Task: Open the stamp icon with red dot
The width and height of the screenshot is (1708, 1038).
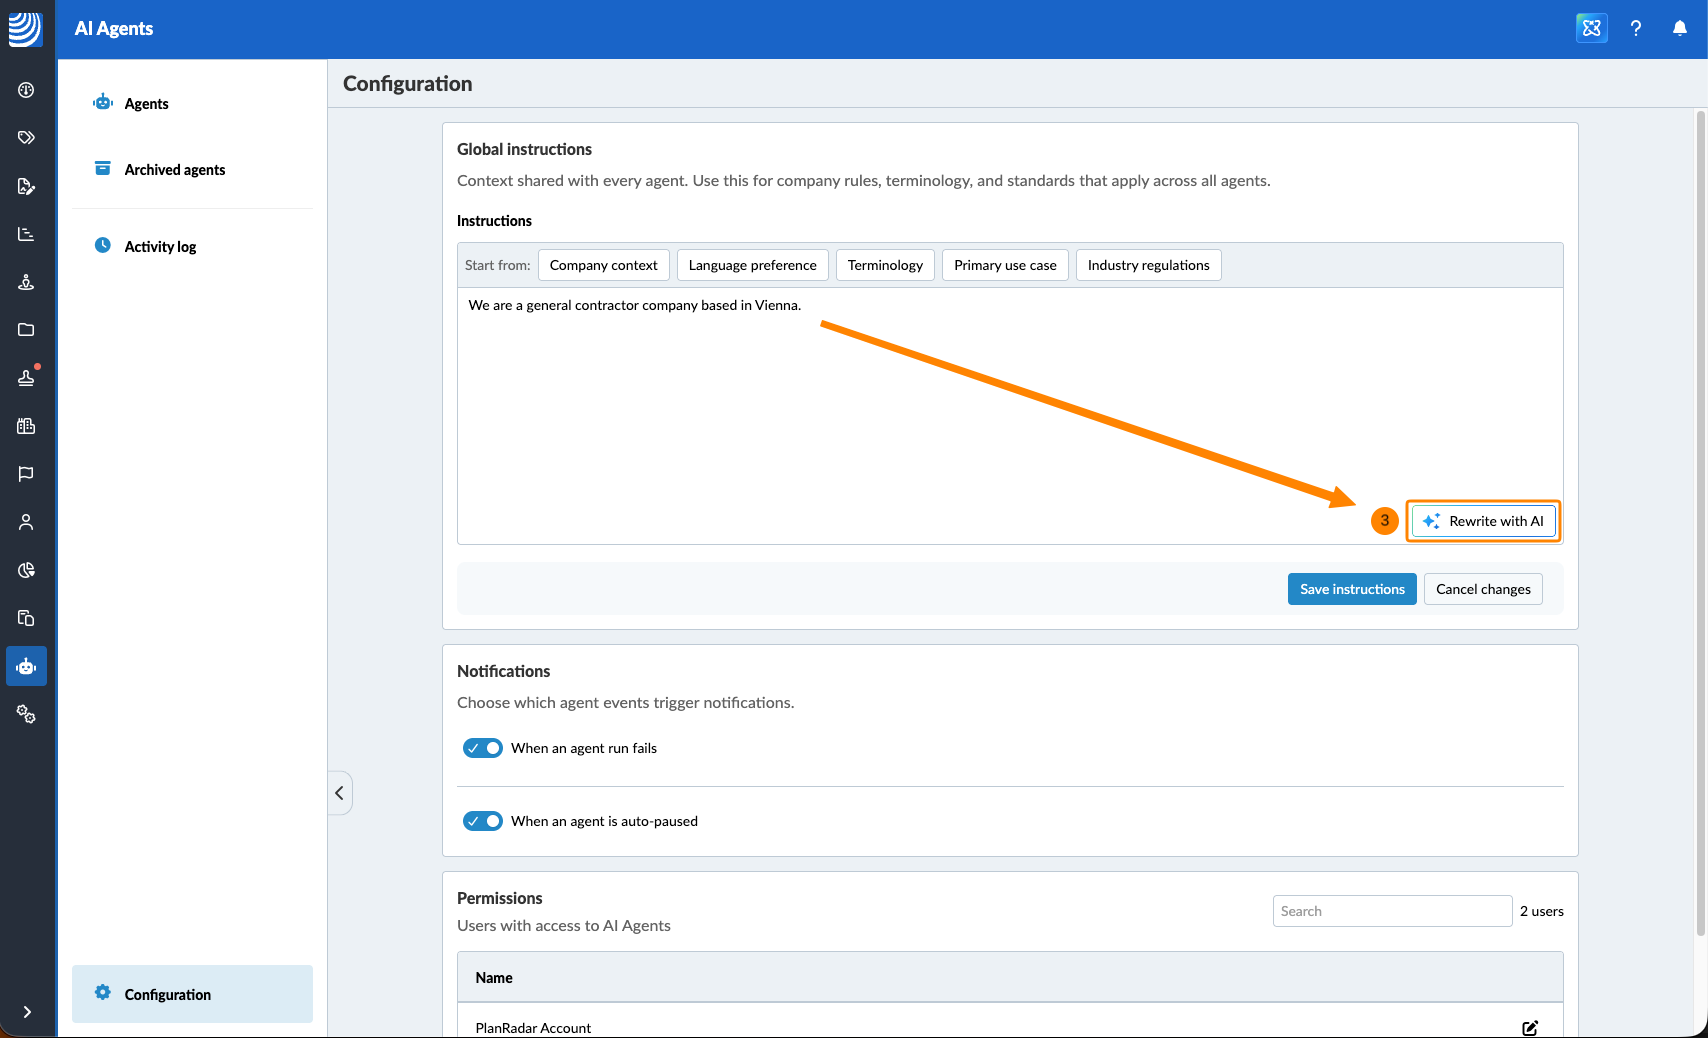Action: pos(26,378)
